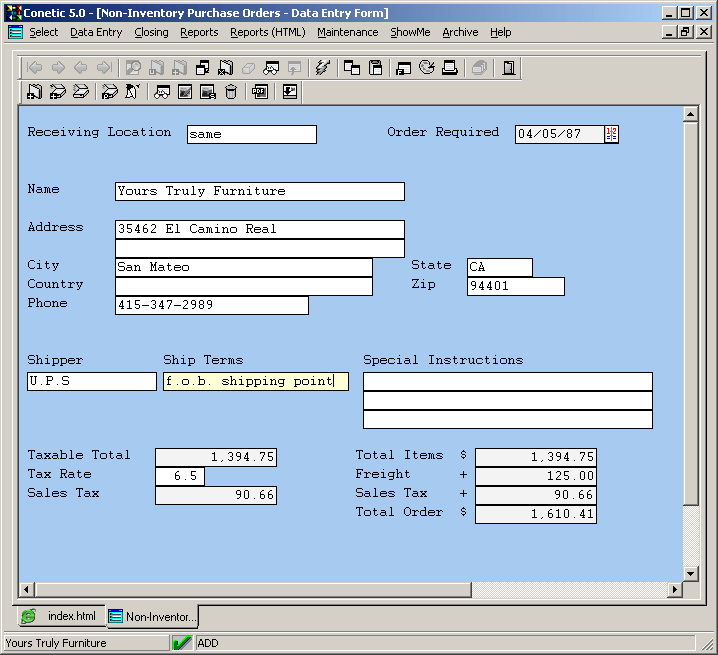Image resolution: width=718 pixels, height=655 pixels.
Task: Open the Data Entry menu
Action: [96, 32]
